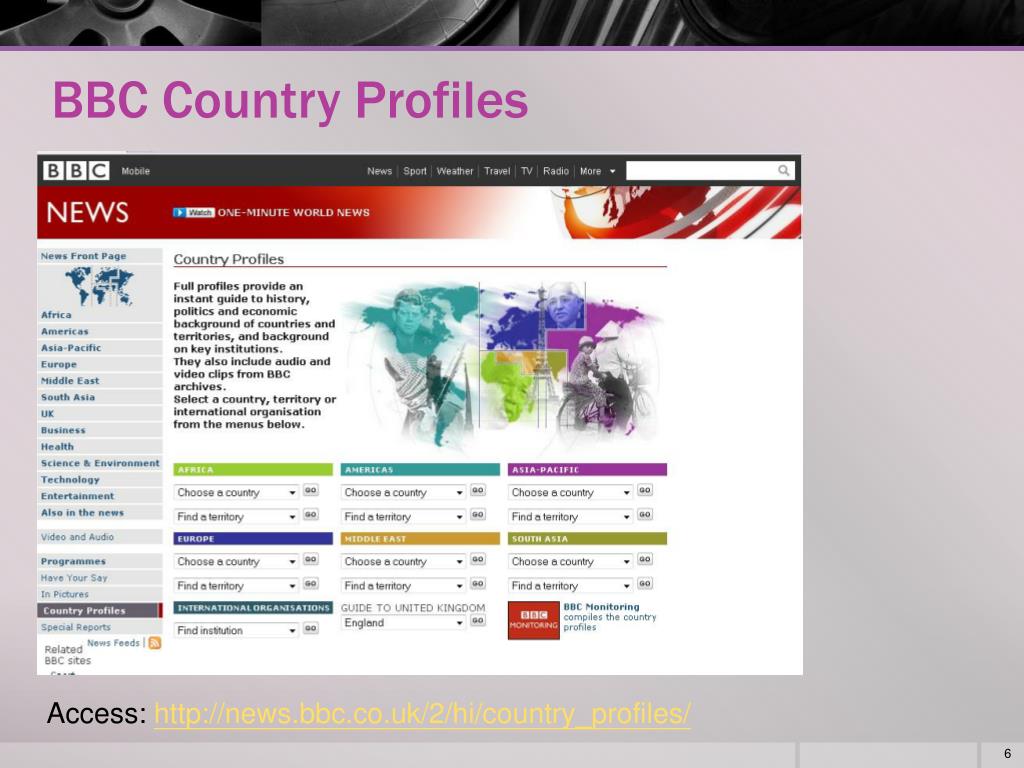Select South Asia in the sidebar
The height and width of the screenshot is (768, 1024).
point(100,397)
